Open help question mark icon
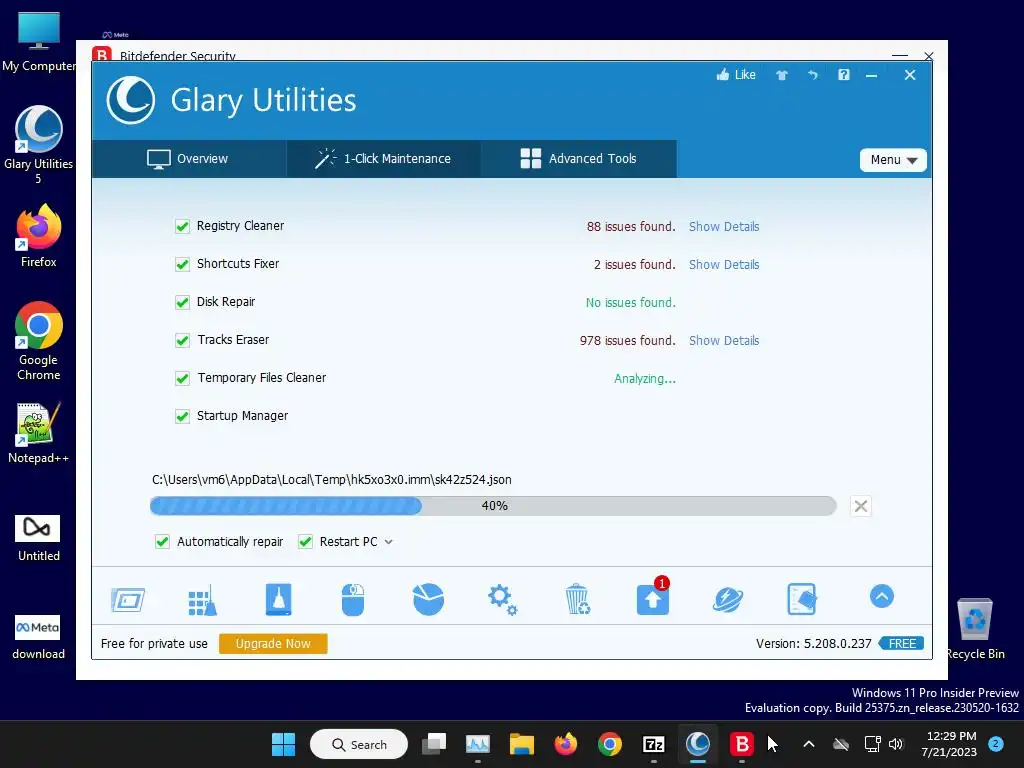1024x768 pixels. tap(844, 75)
